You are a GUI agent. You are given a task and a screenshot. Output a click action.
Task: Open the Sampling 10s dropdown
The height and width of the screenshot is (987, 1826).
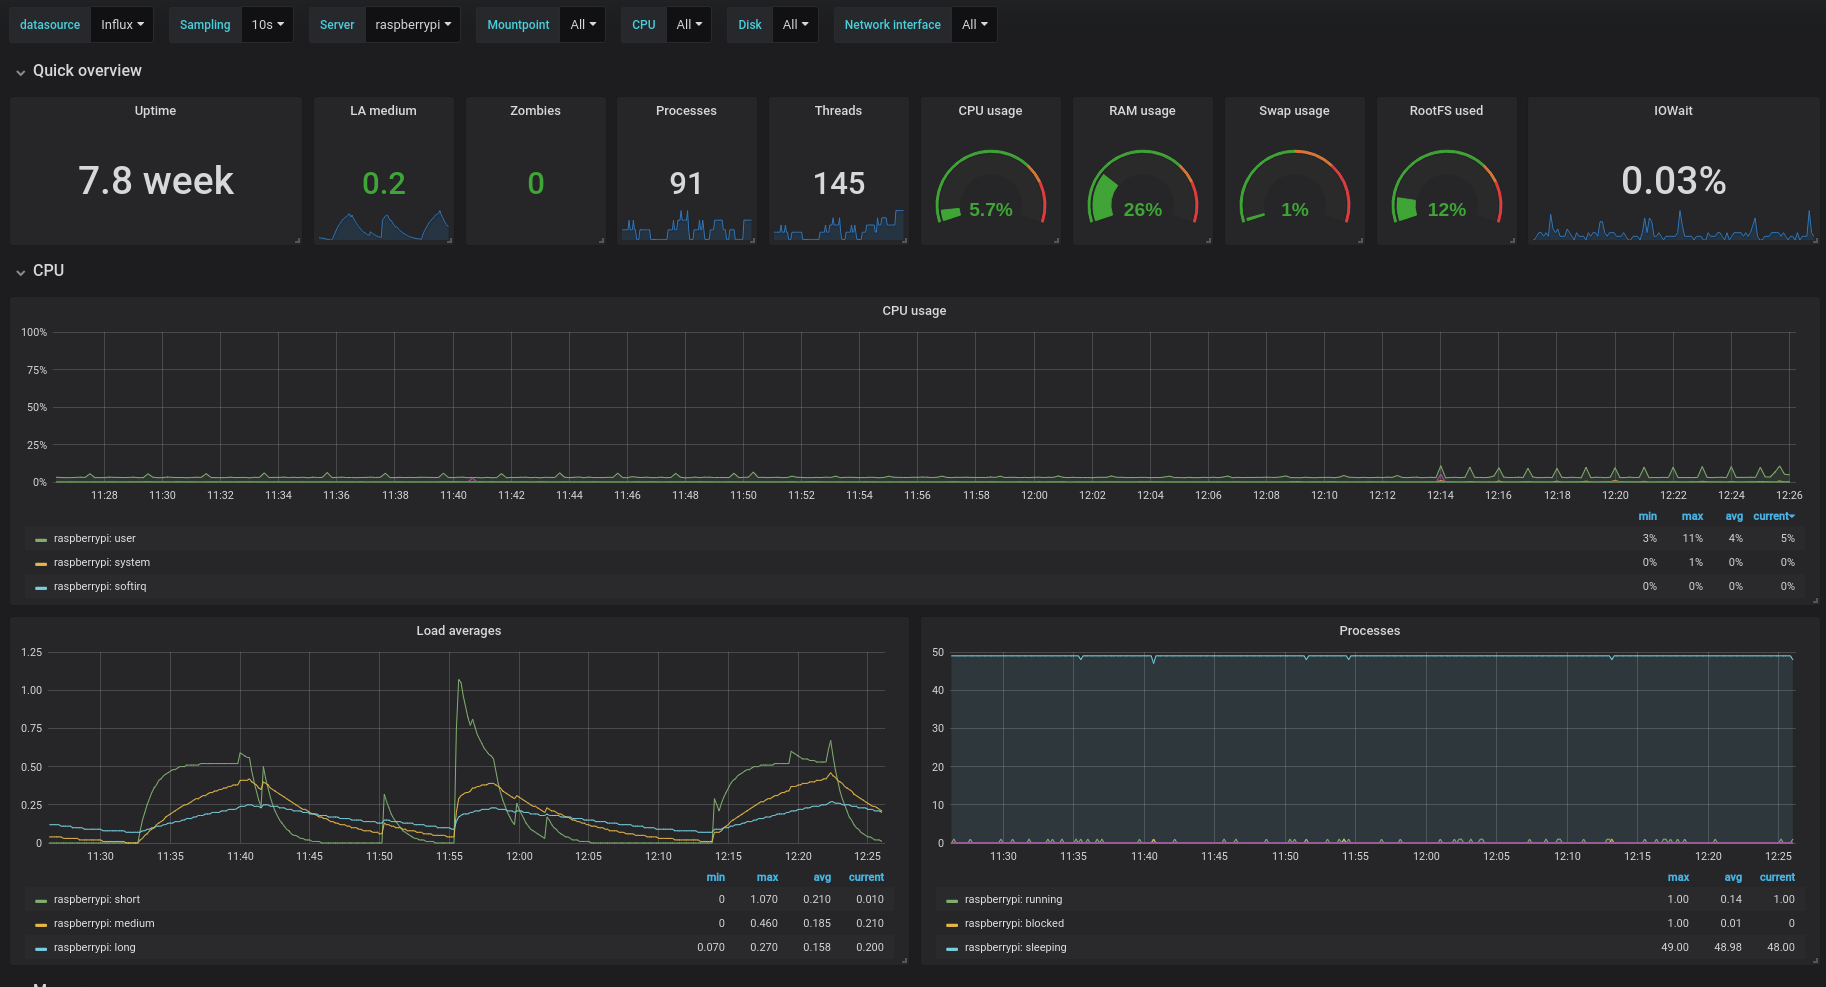point(267,25)
